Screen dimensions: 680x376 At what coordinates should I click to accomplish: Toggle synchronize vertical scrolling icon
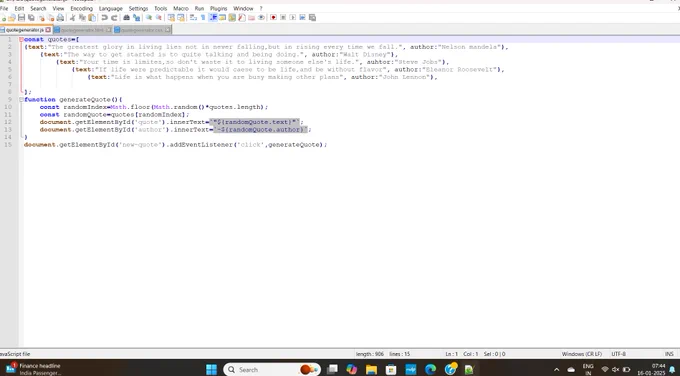pyautogui.click(x=171, y=17)
